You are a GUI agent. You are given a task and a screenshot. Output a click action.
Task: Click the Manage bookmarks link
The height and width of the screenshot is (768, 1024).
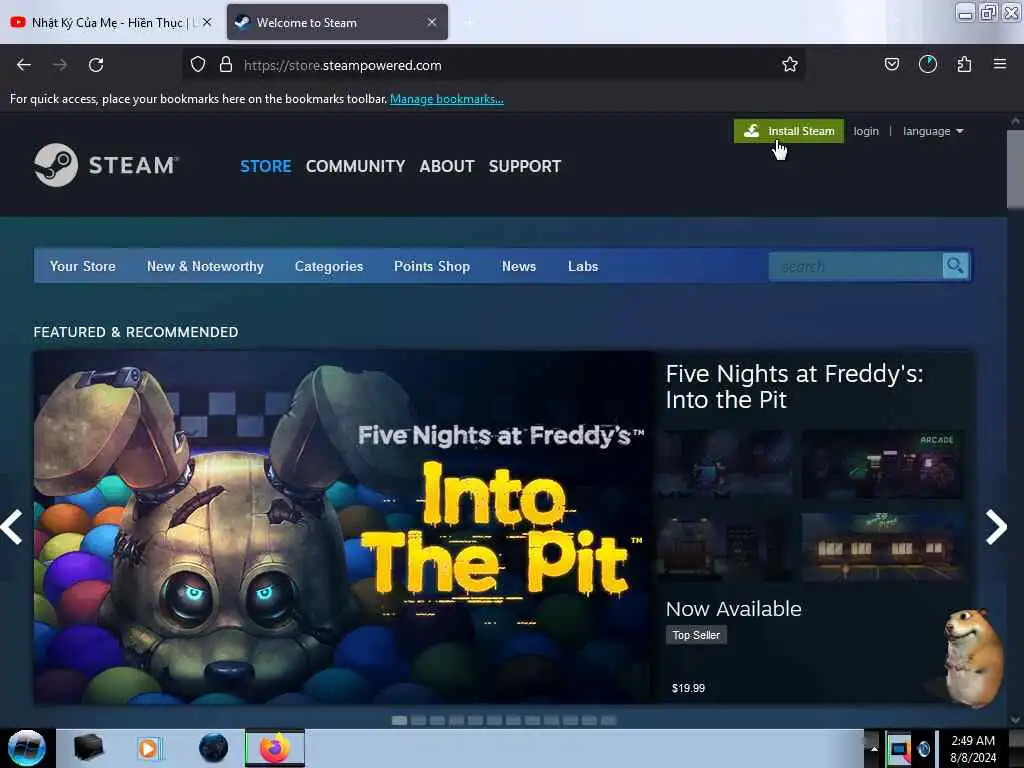coord(447,99)
